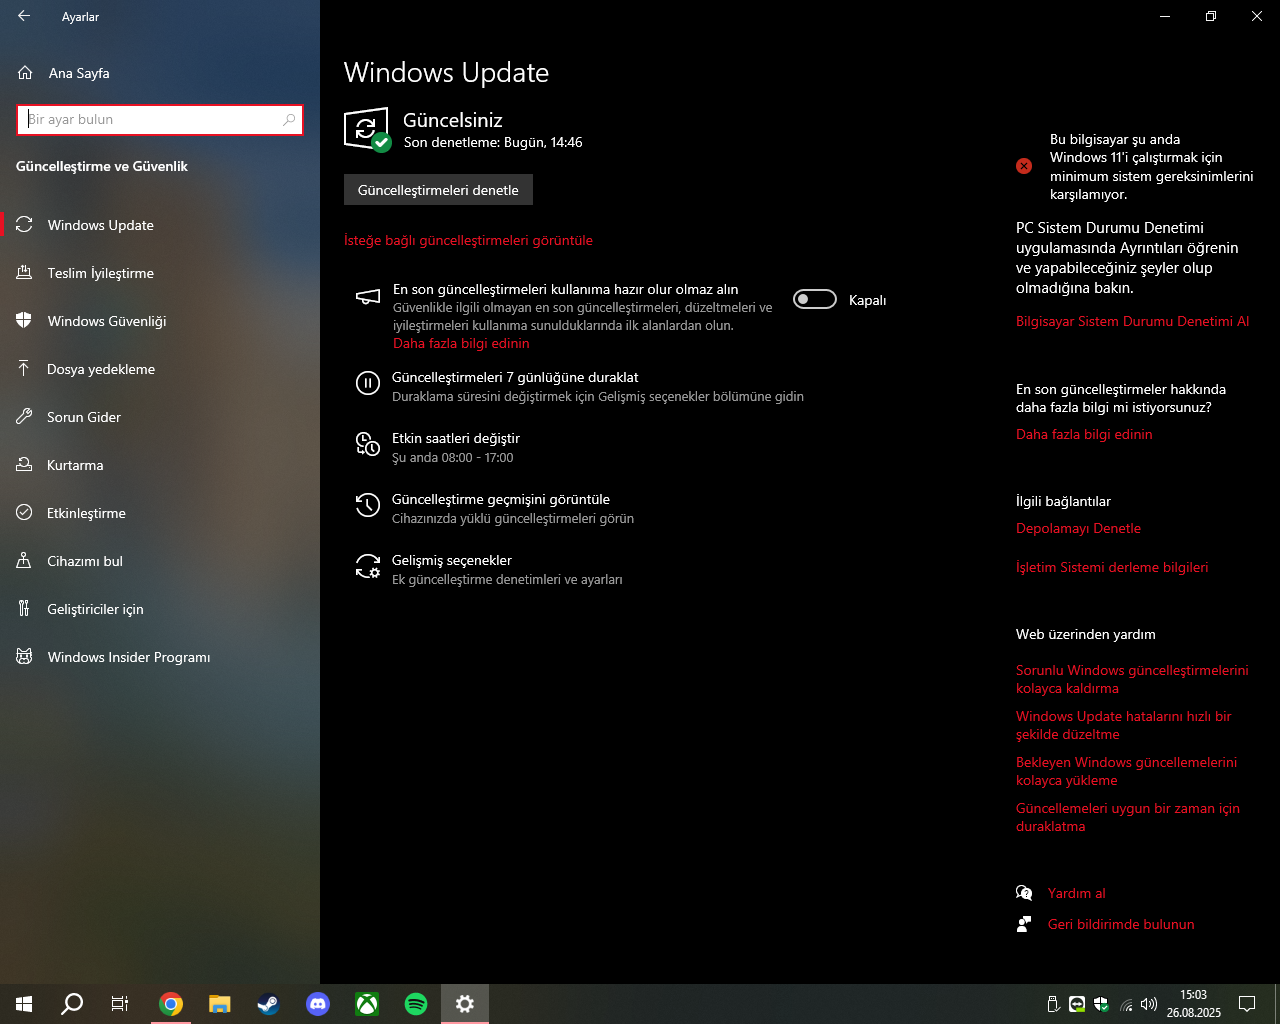The height and width of the screenshot is (1024, 1280).
Task: Click the Yardım al chat icon
Action: click(x=1024, y=893)
